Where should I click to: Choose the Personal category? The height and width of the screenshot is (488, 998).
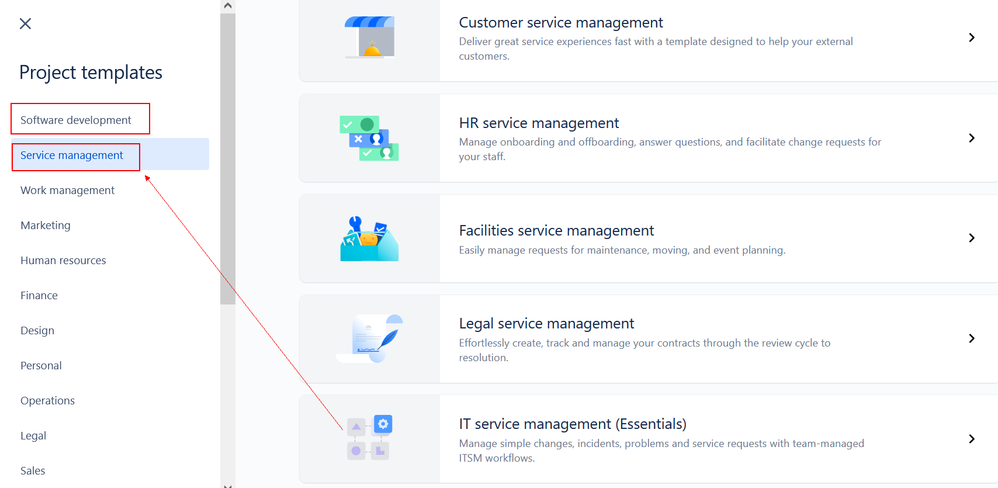pos(41,365)
